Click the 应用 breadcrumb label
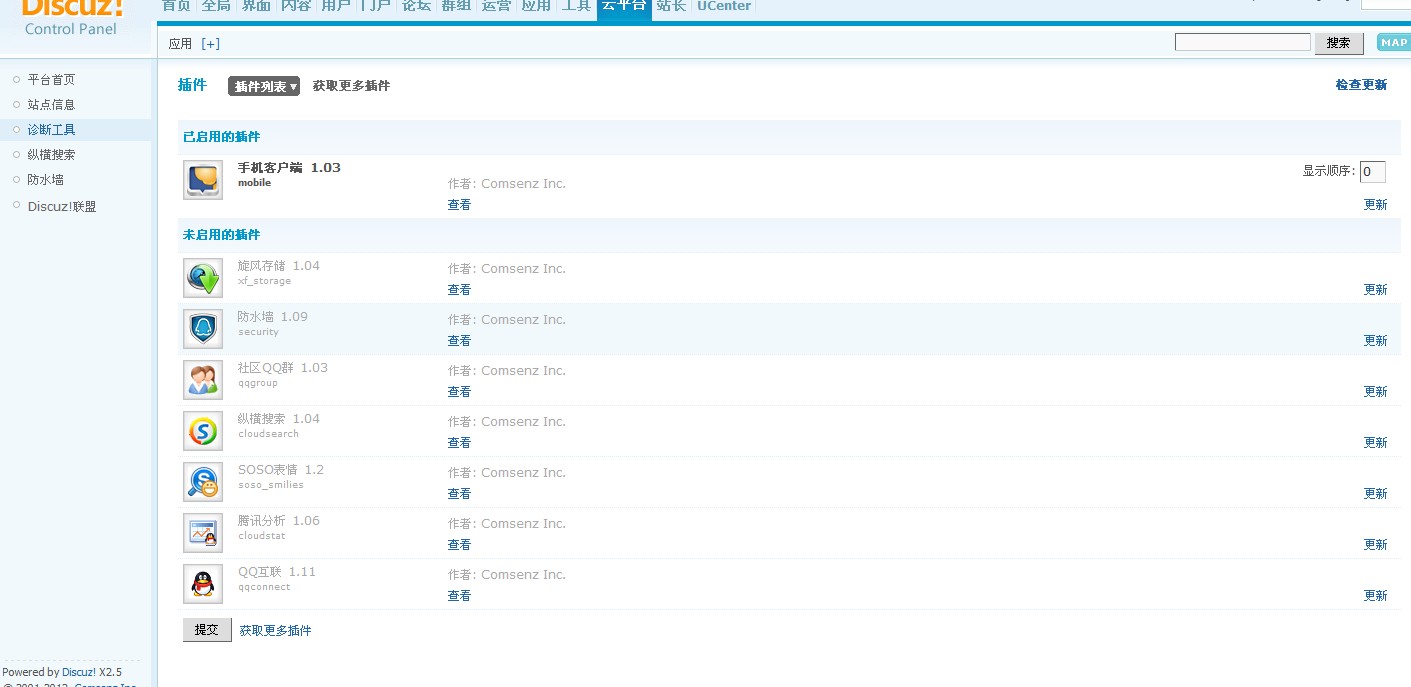This screenshot has width=1411, height=687. 180,44
